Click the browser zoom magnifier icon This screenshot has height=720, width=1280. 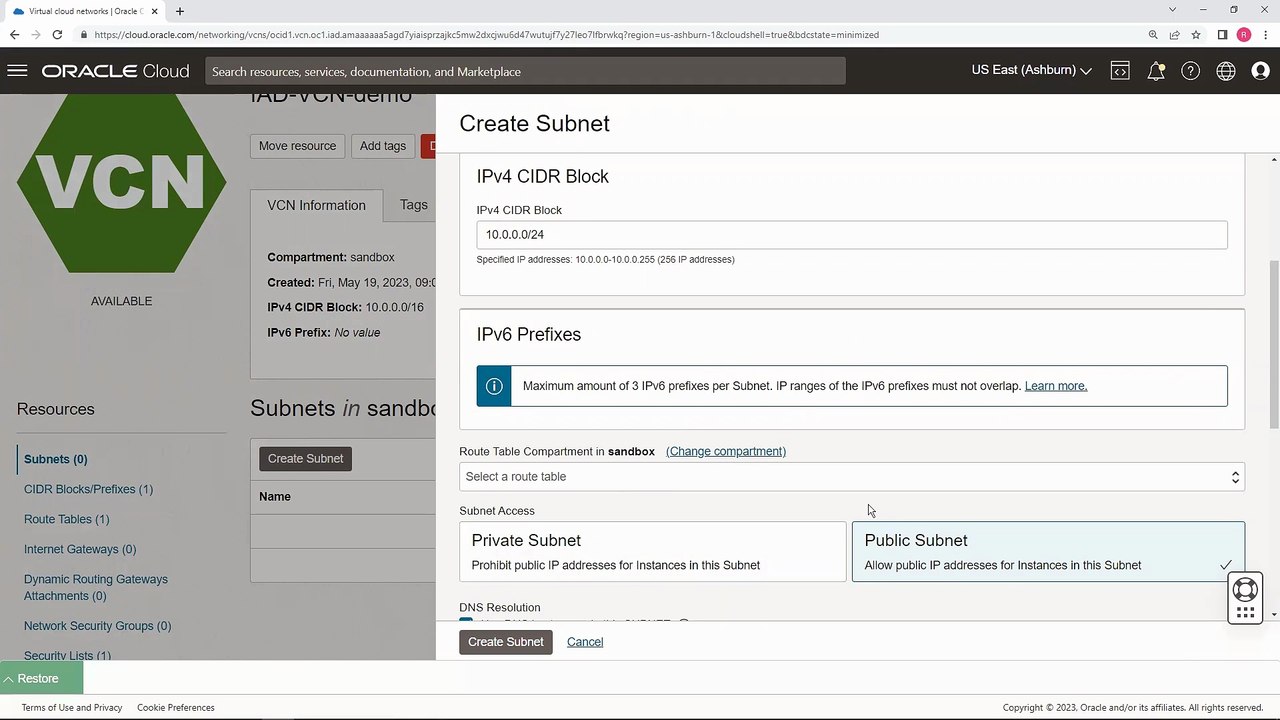1153,34
